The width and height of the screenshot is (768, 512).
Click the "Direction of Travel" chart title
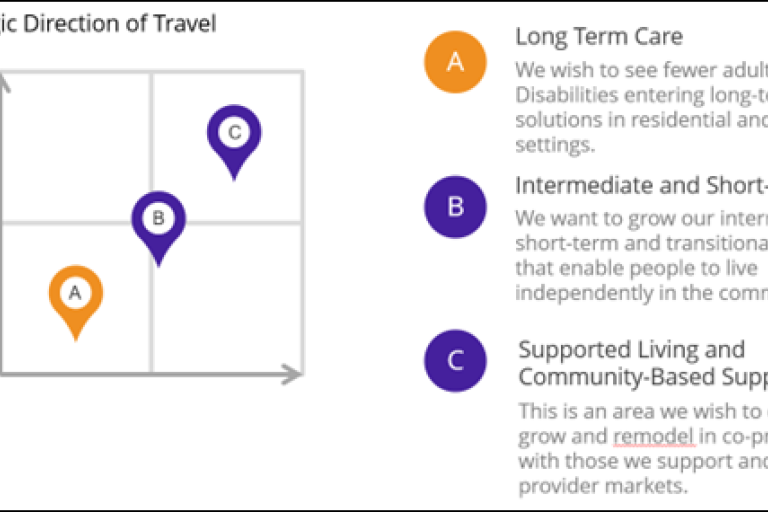pyautogui.click(x=108, y=22)
